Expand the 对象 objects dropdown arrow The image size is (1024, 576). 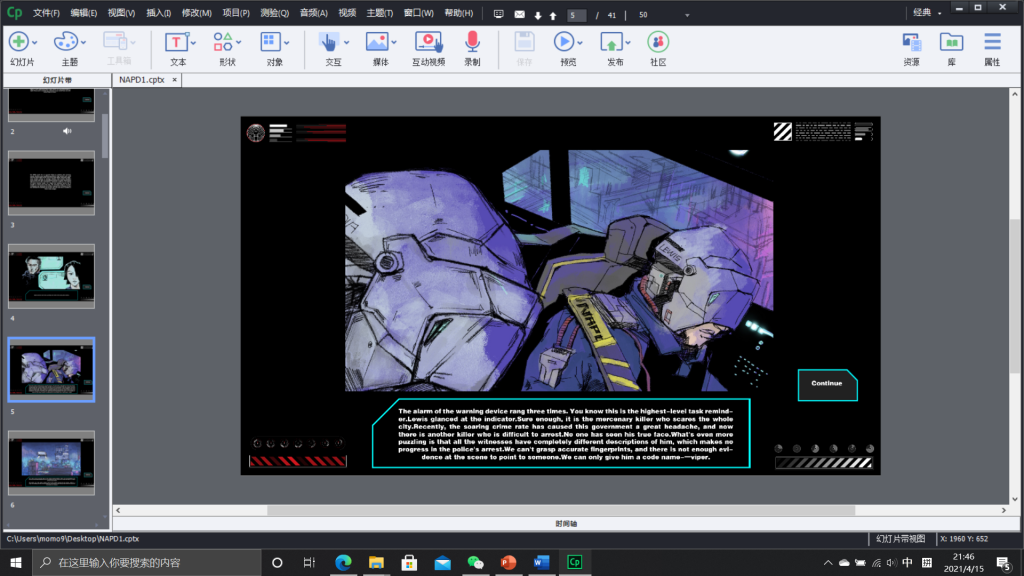[x=287, y=42]
